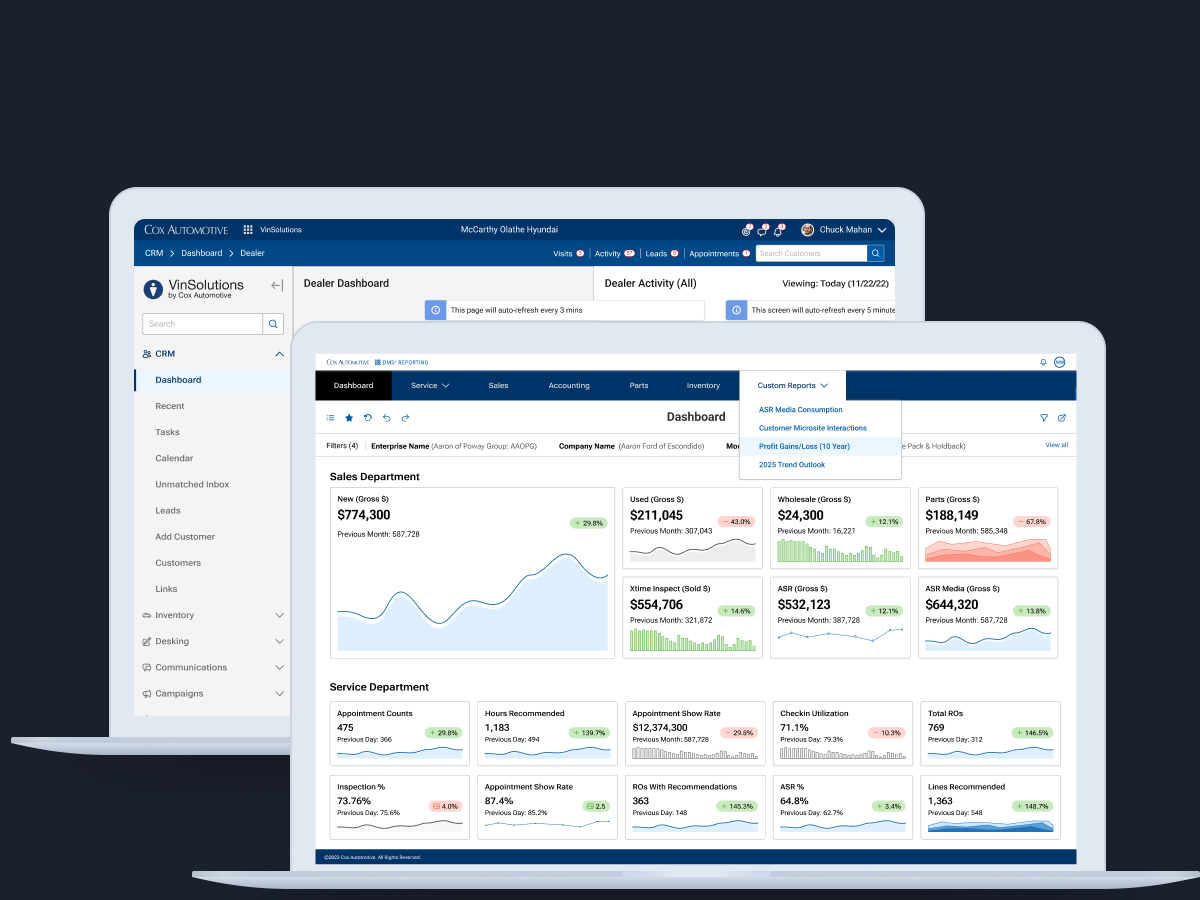The height and width of the screenshot is (900, 1200).
Task: Collapse the VinSolutions sidebar with the arrow icon
Action: coord(277,286)
